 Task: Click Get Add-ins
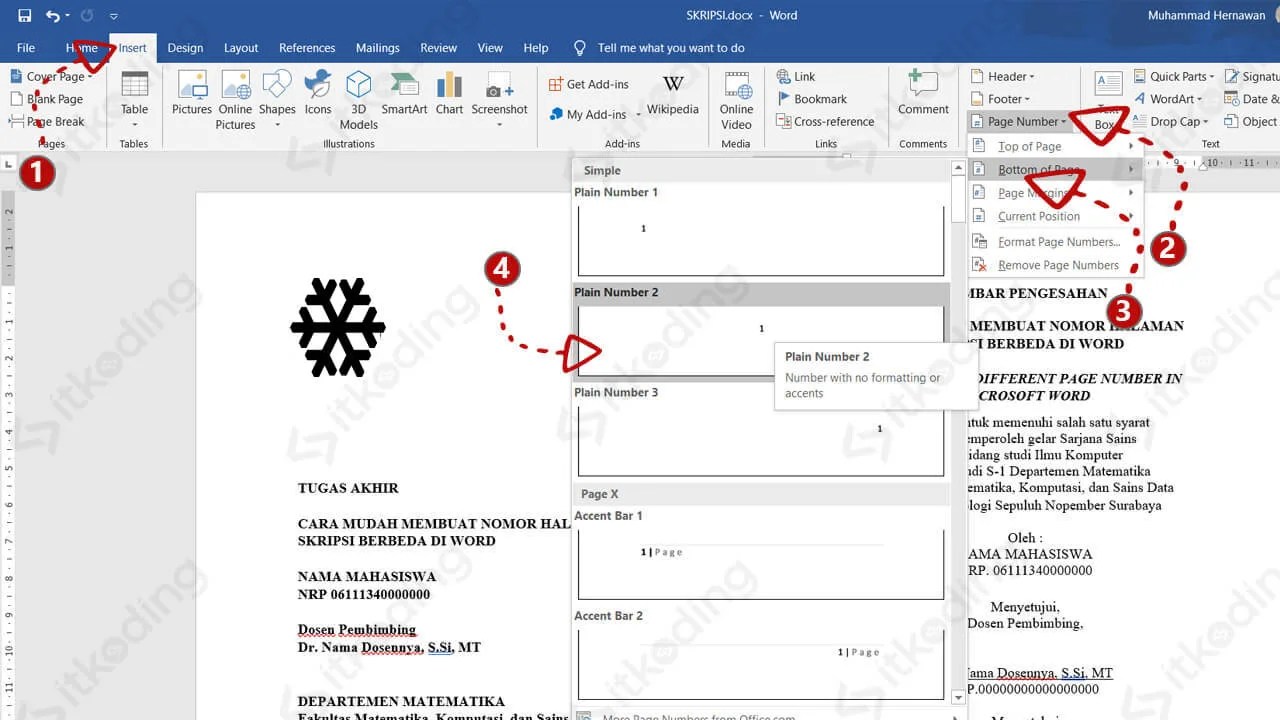tap(589, 85)
